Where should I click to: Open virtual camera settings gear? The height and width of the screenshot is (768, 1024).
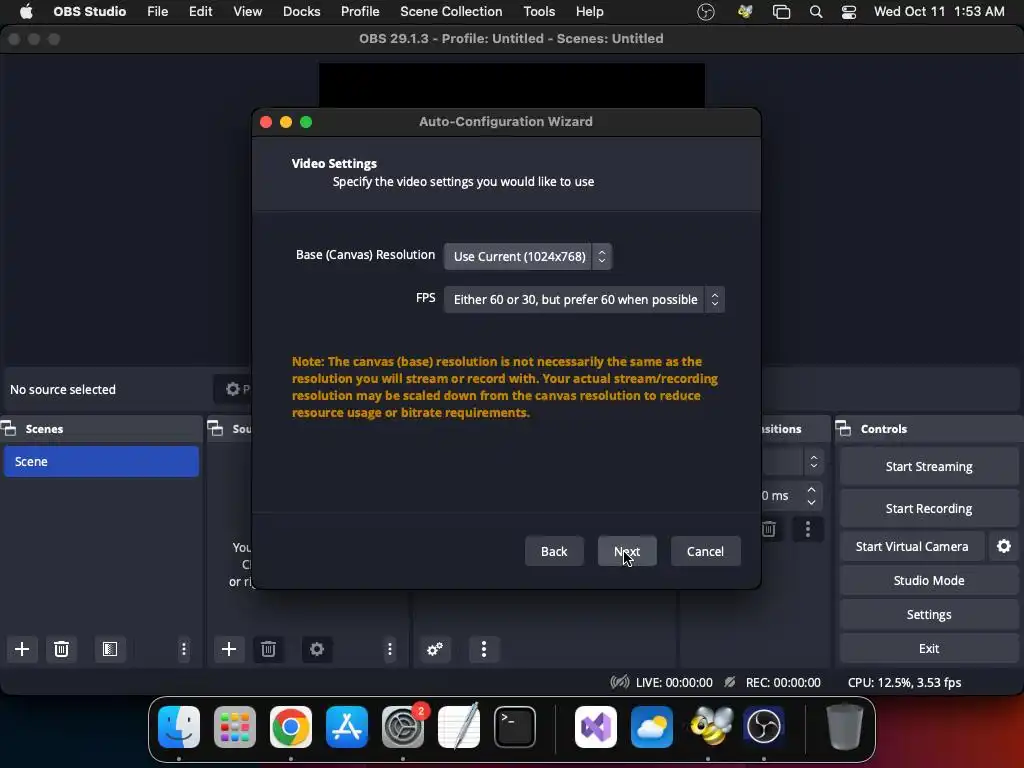[1004, 546]
